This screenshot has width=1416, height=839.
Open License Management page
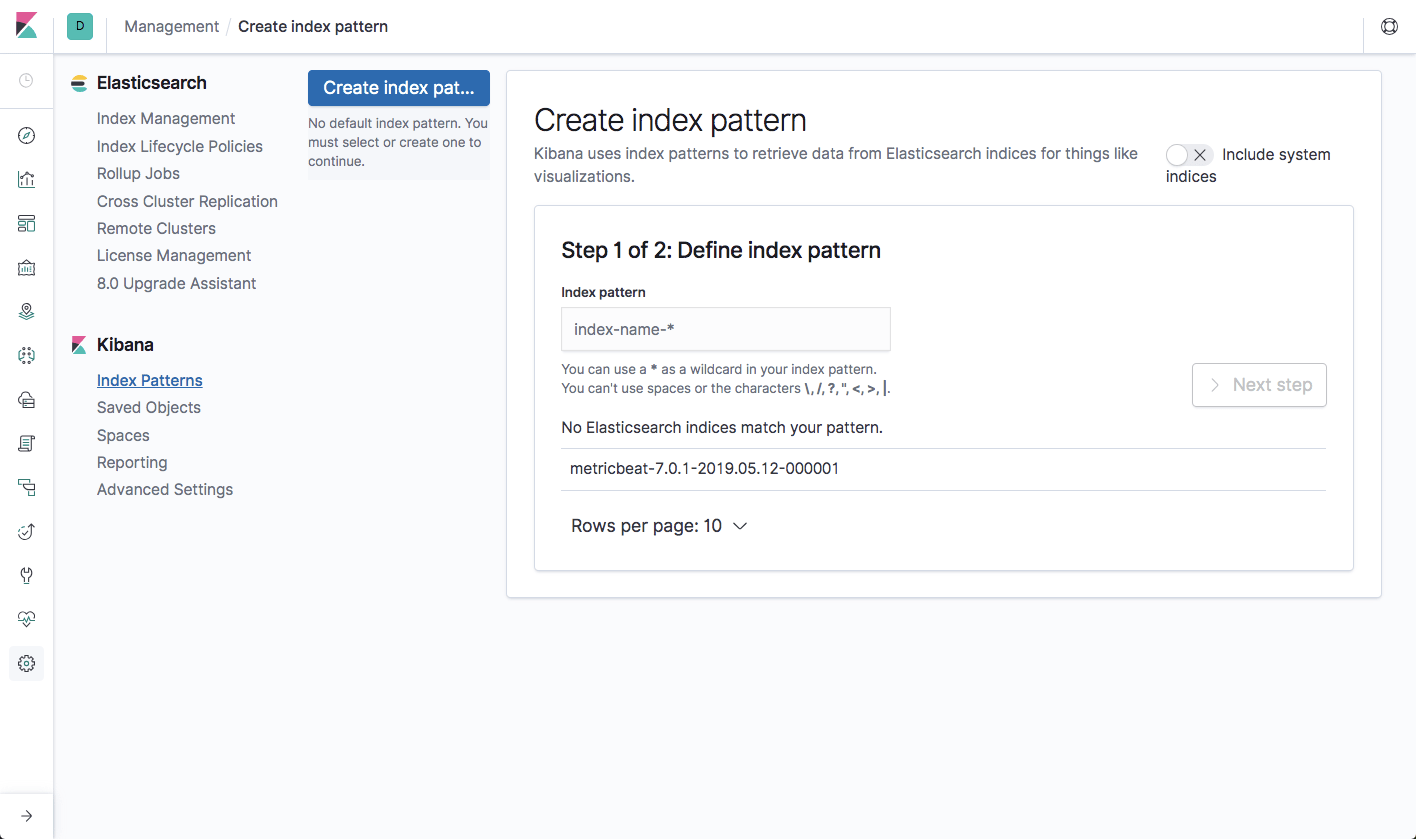174,256
